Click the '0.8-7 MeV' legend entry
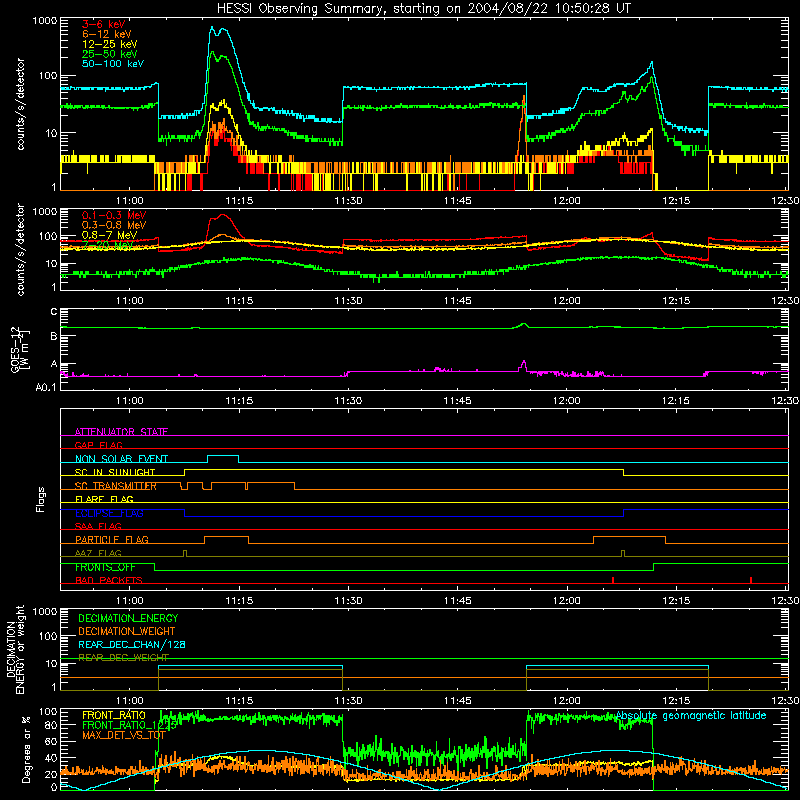800x800 pixels. [x=110, y=235]
